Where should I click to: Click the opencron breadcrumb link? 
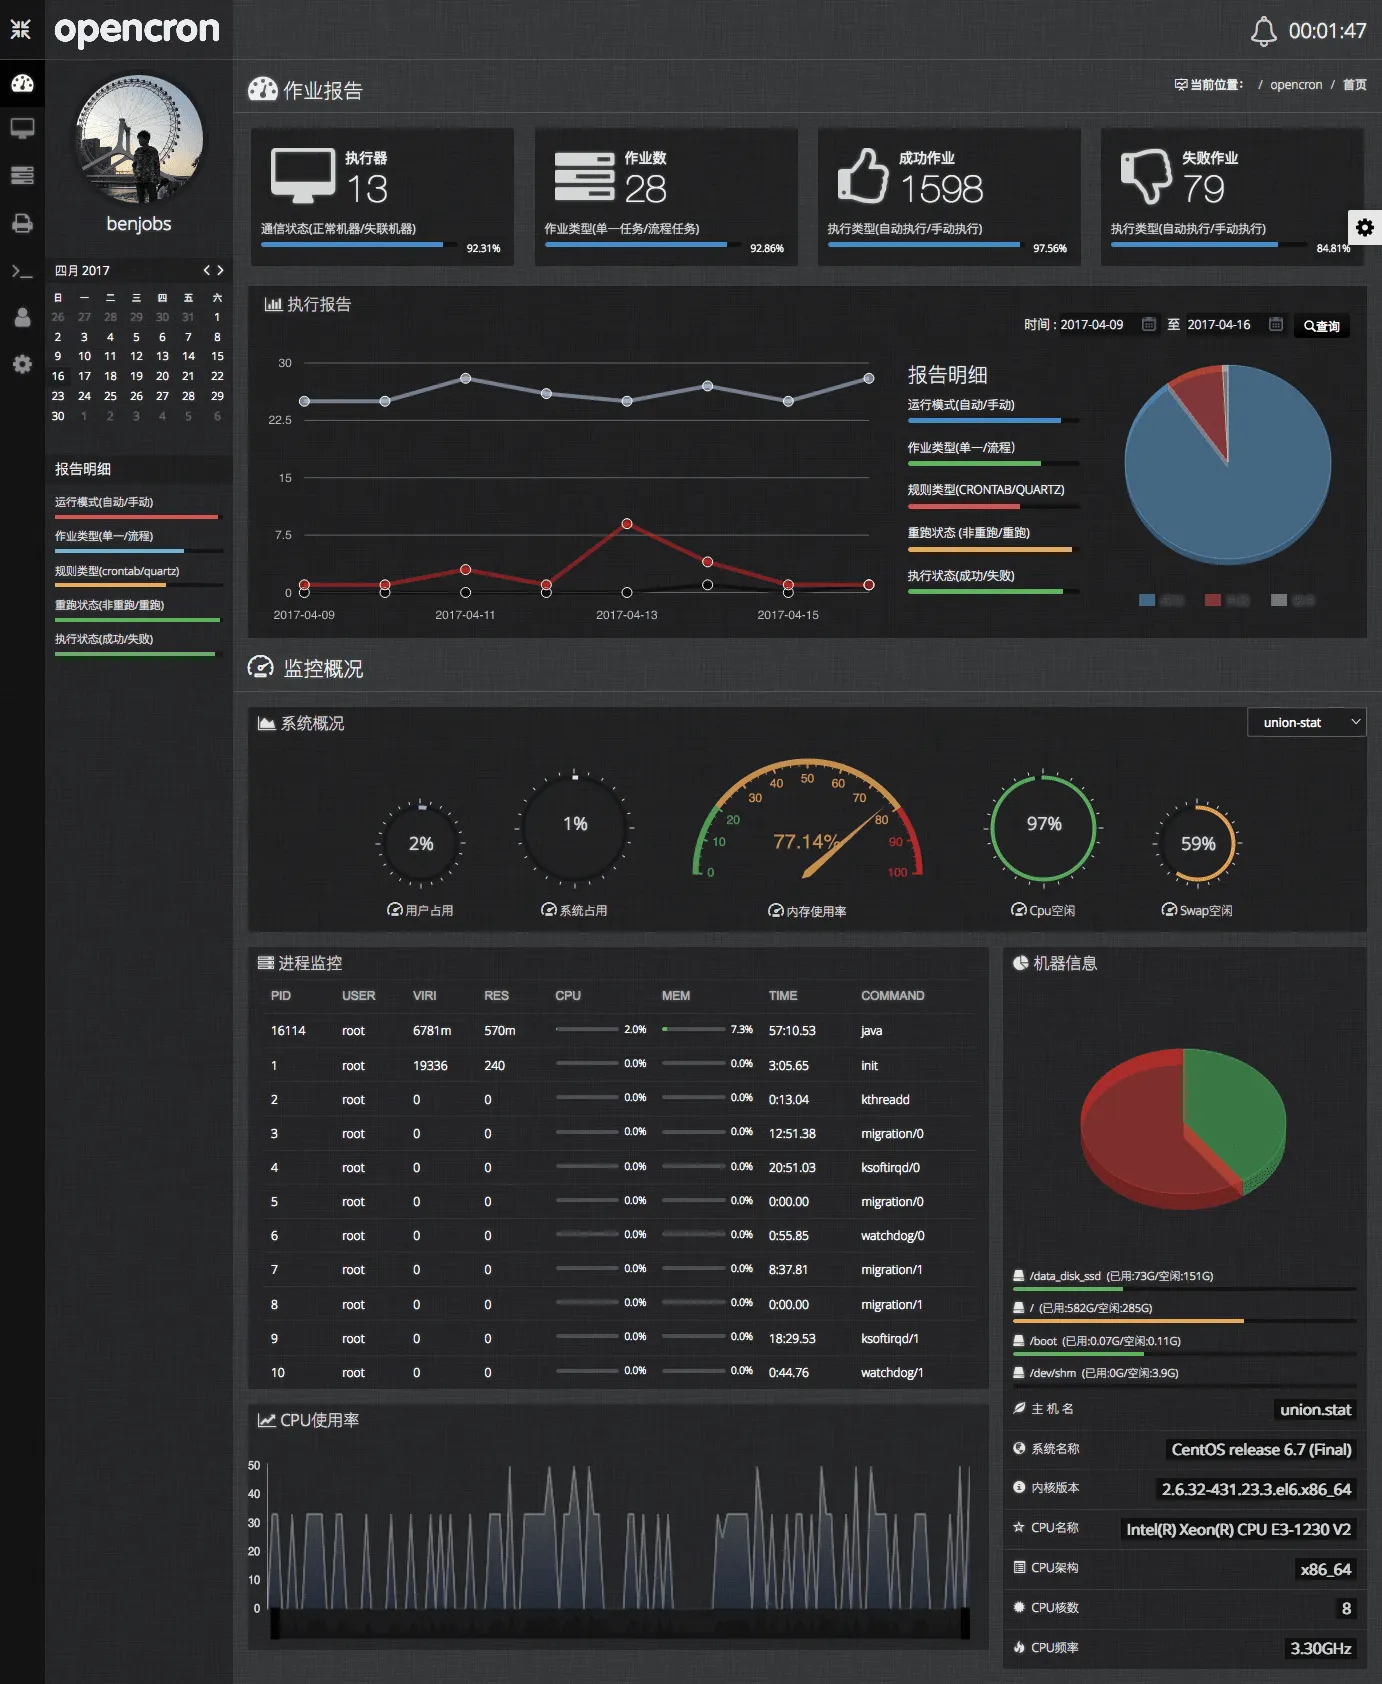1296,85
